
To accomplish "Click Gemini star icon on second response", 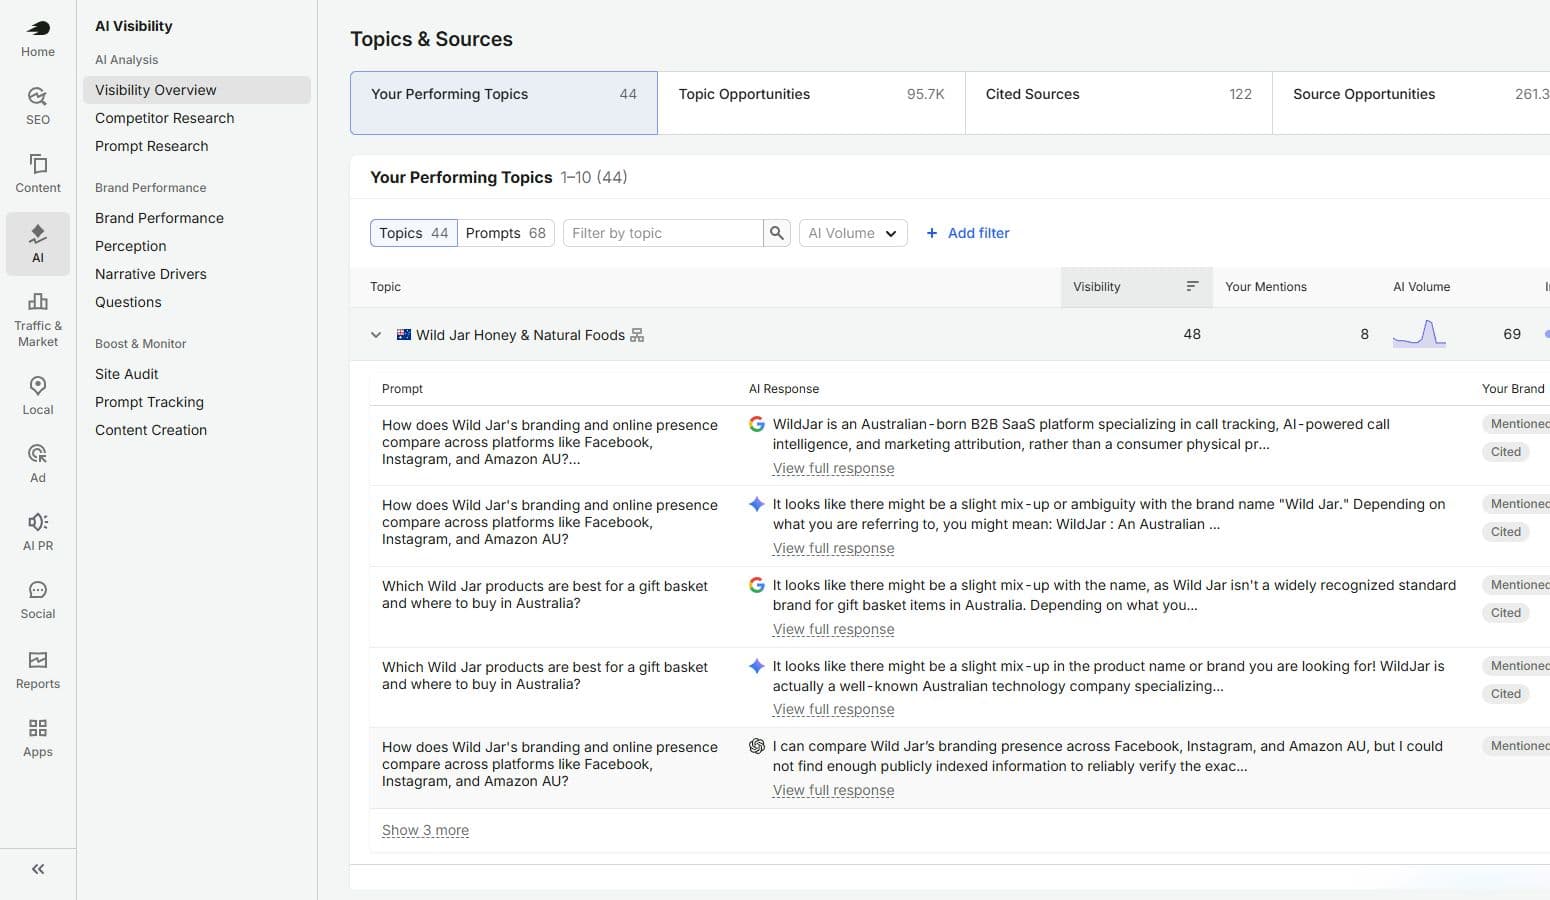I will click(757, 504).
